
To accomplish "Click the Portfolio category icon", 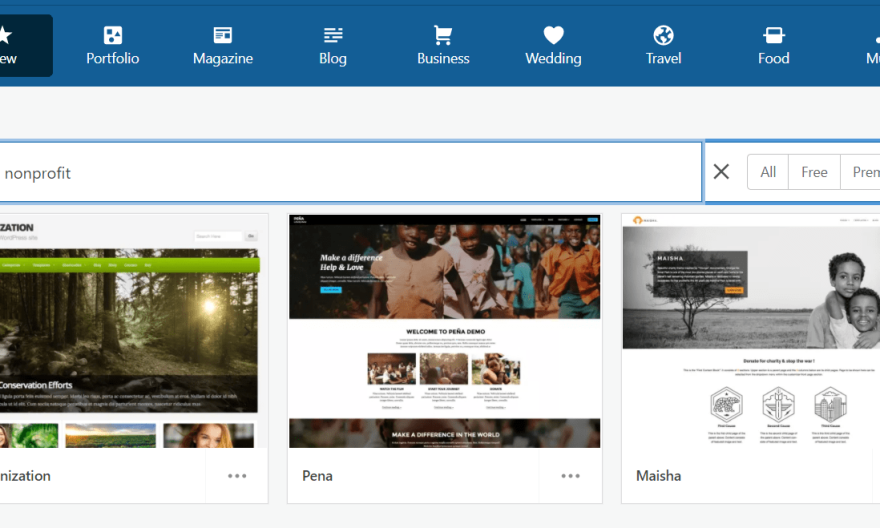I will [113, 36].
